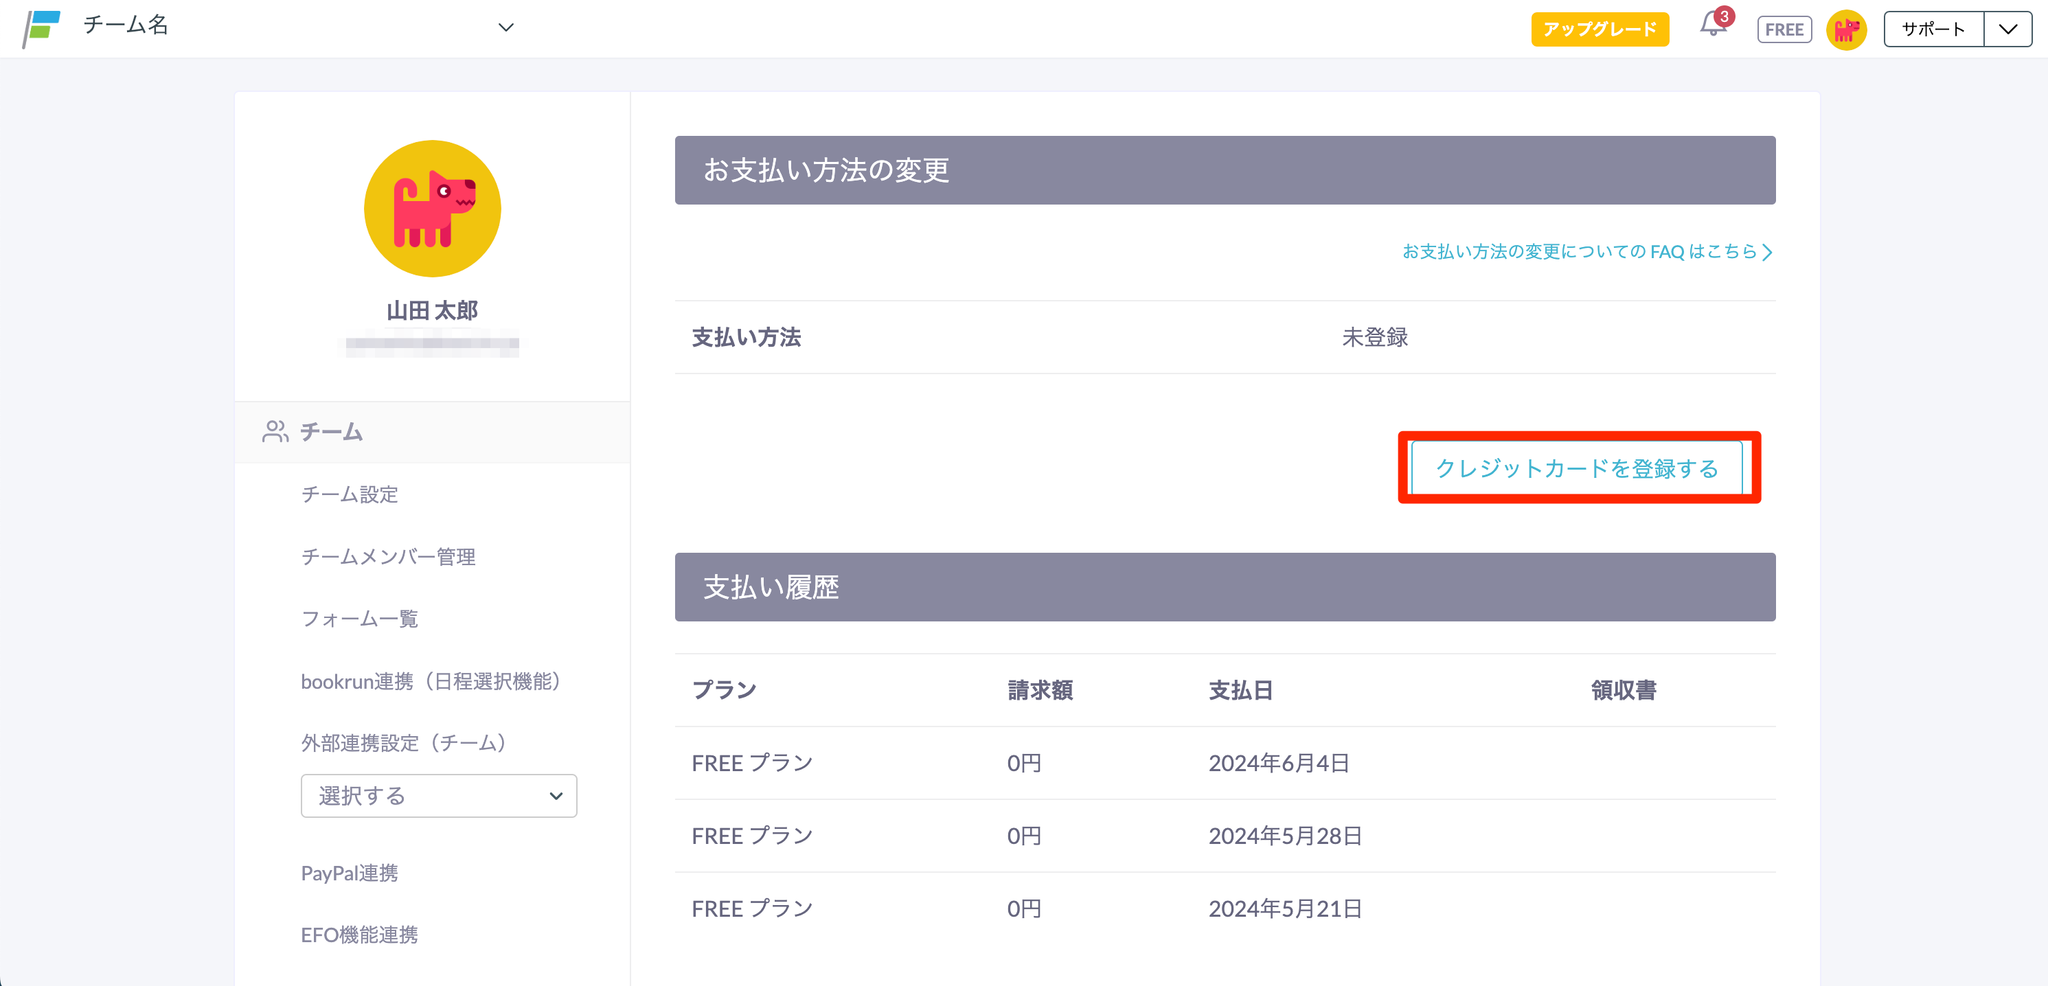Click クレジットカードを登録する button
This screenshot has width=2048, height=986.
[1577, 468]
